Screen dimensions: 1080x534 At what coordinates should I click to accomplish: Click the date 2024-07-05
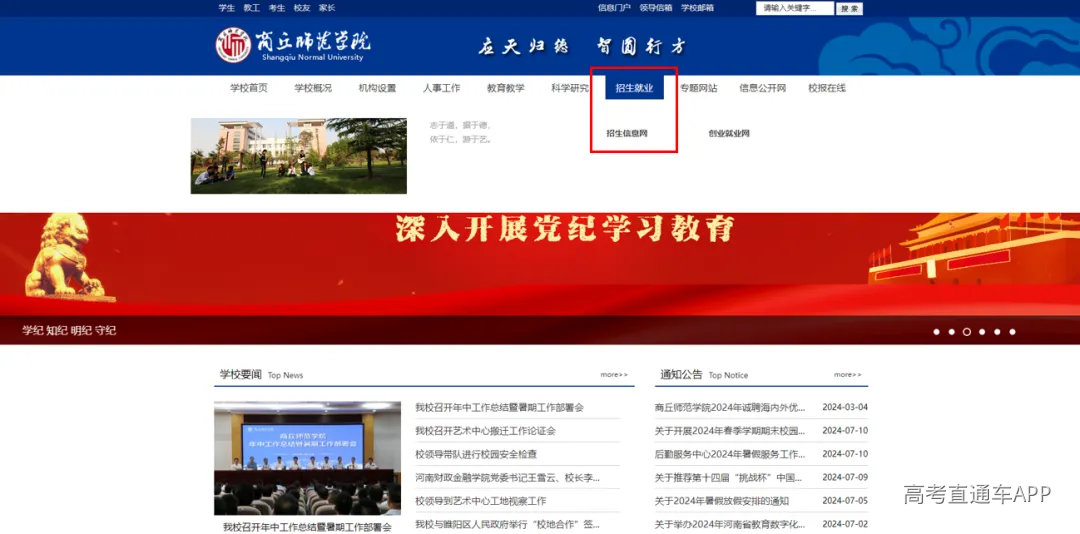pos(845,501)
